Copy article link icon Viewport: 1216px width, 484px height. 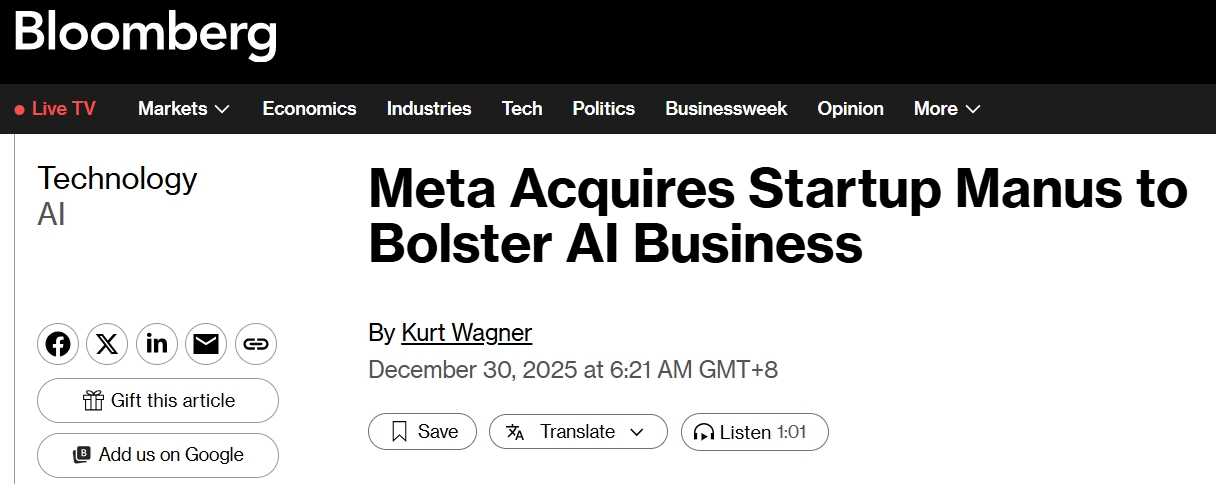[256, 344]
